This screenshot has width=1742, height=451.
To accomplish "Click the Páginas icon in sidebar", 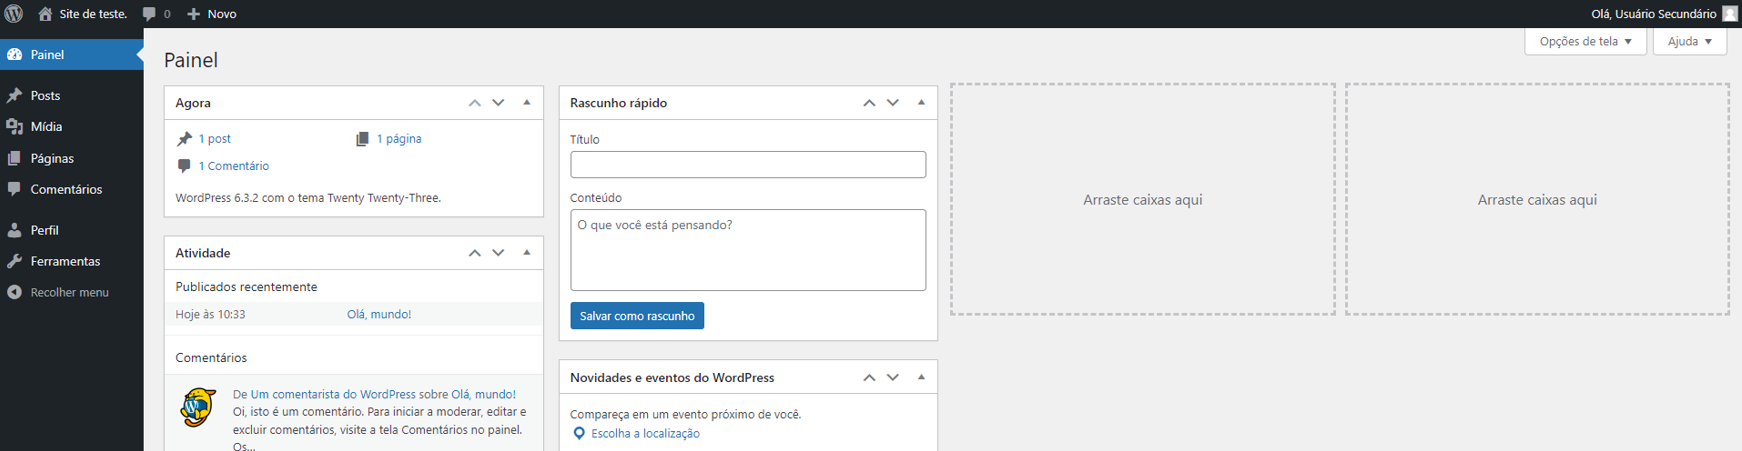I will point(15,158).
